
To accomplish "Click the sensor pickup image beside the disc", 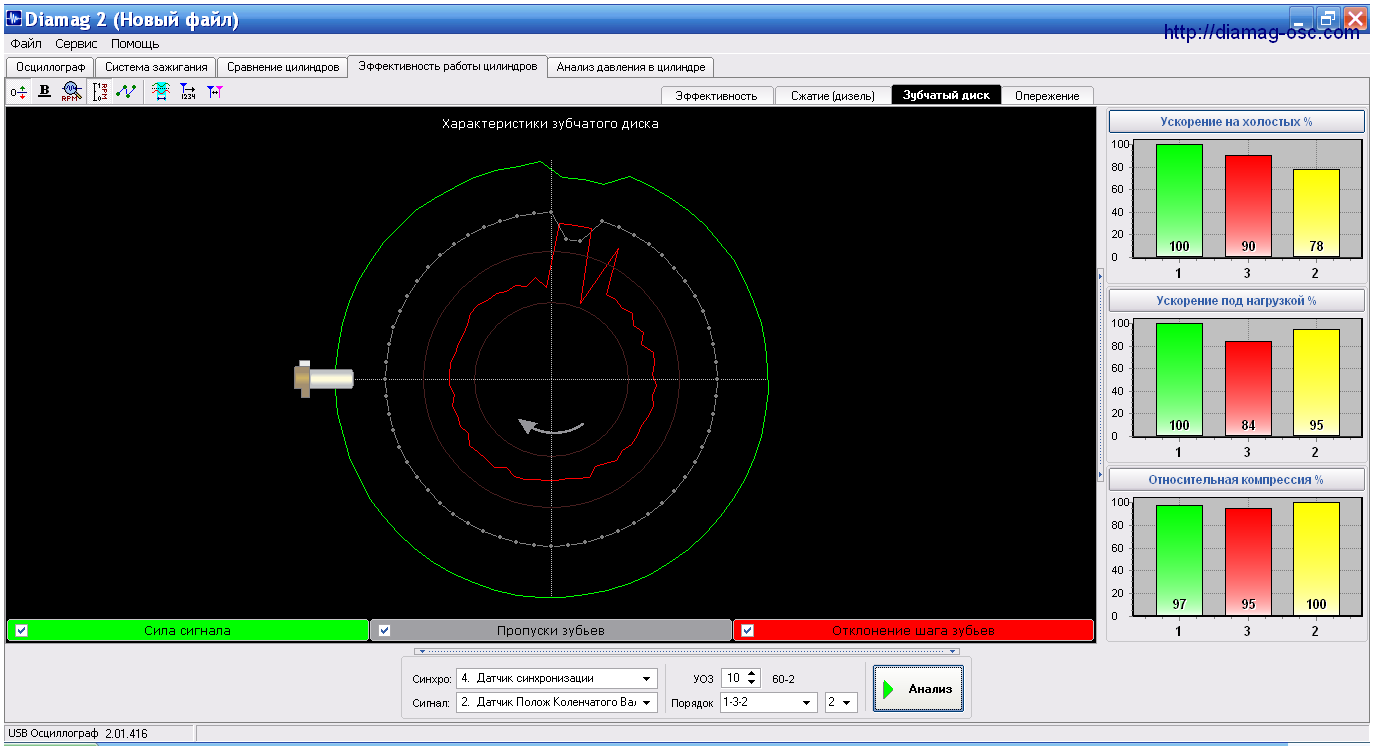I will coord(323,379).
